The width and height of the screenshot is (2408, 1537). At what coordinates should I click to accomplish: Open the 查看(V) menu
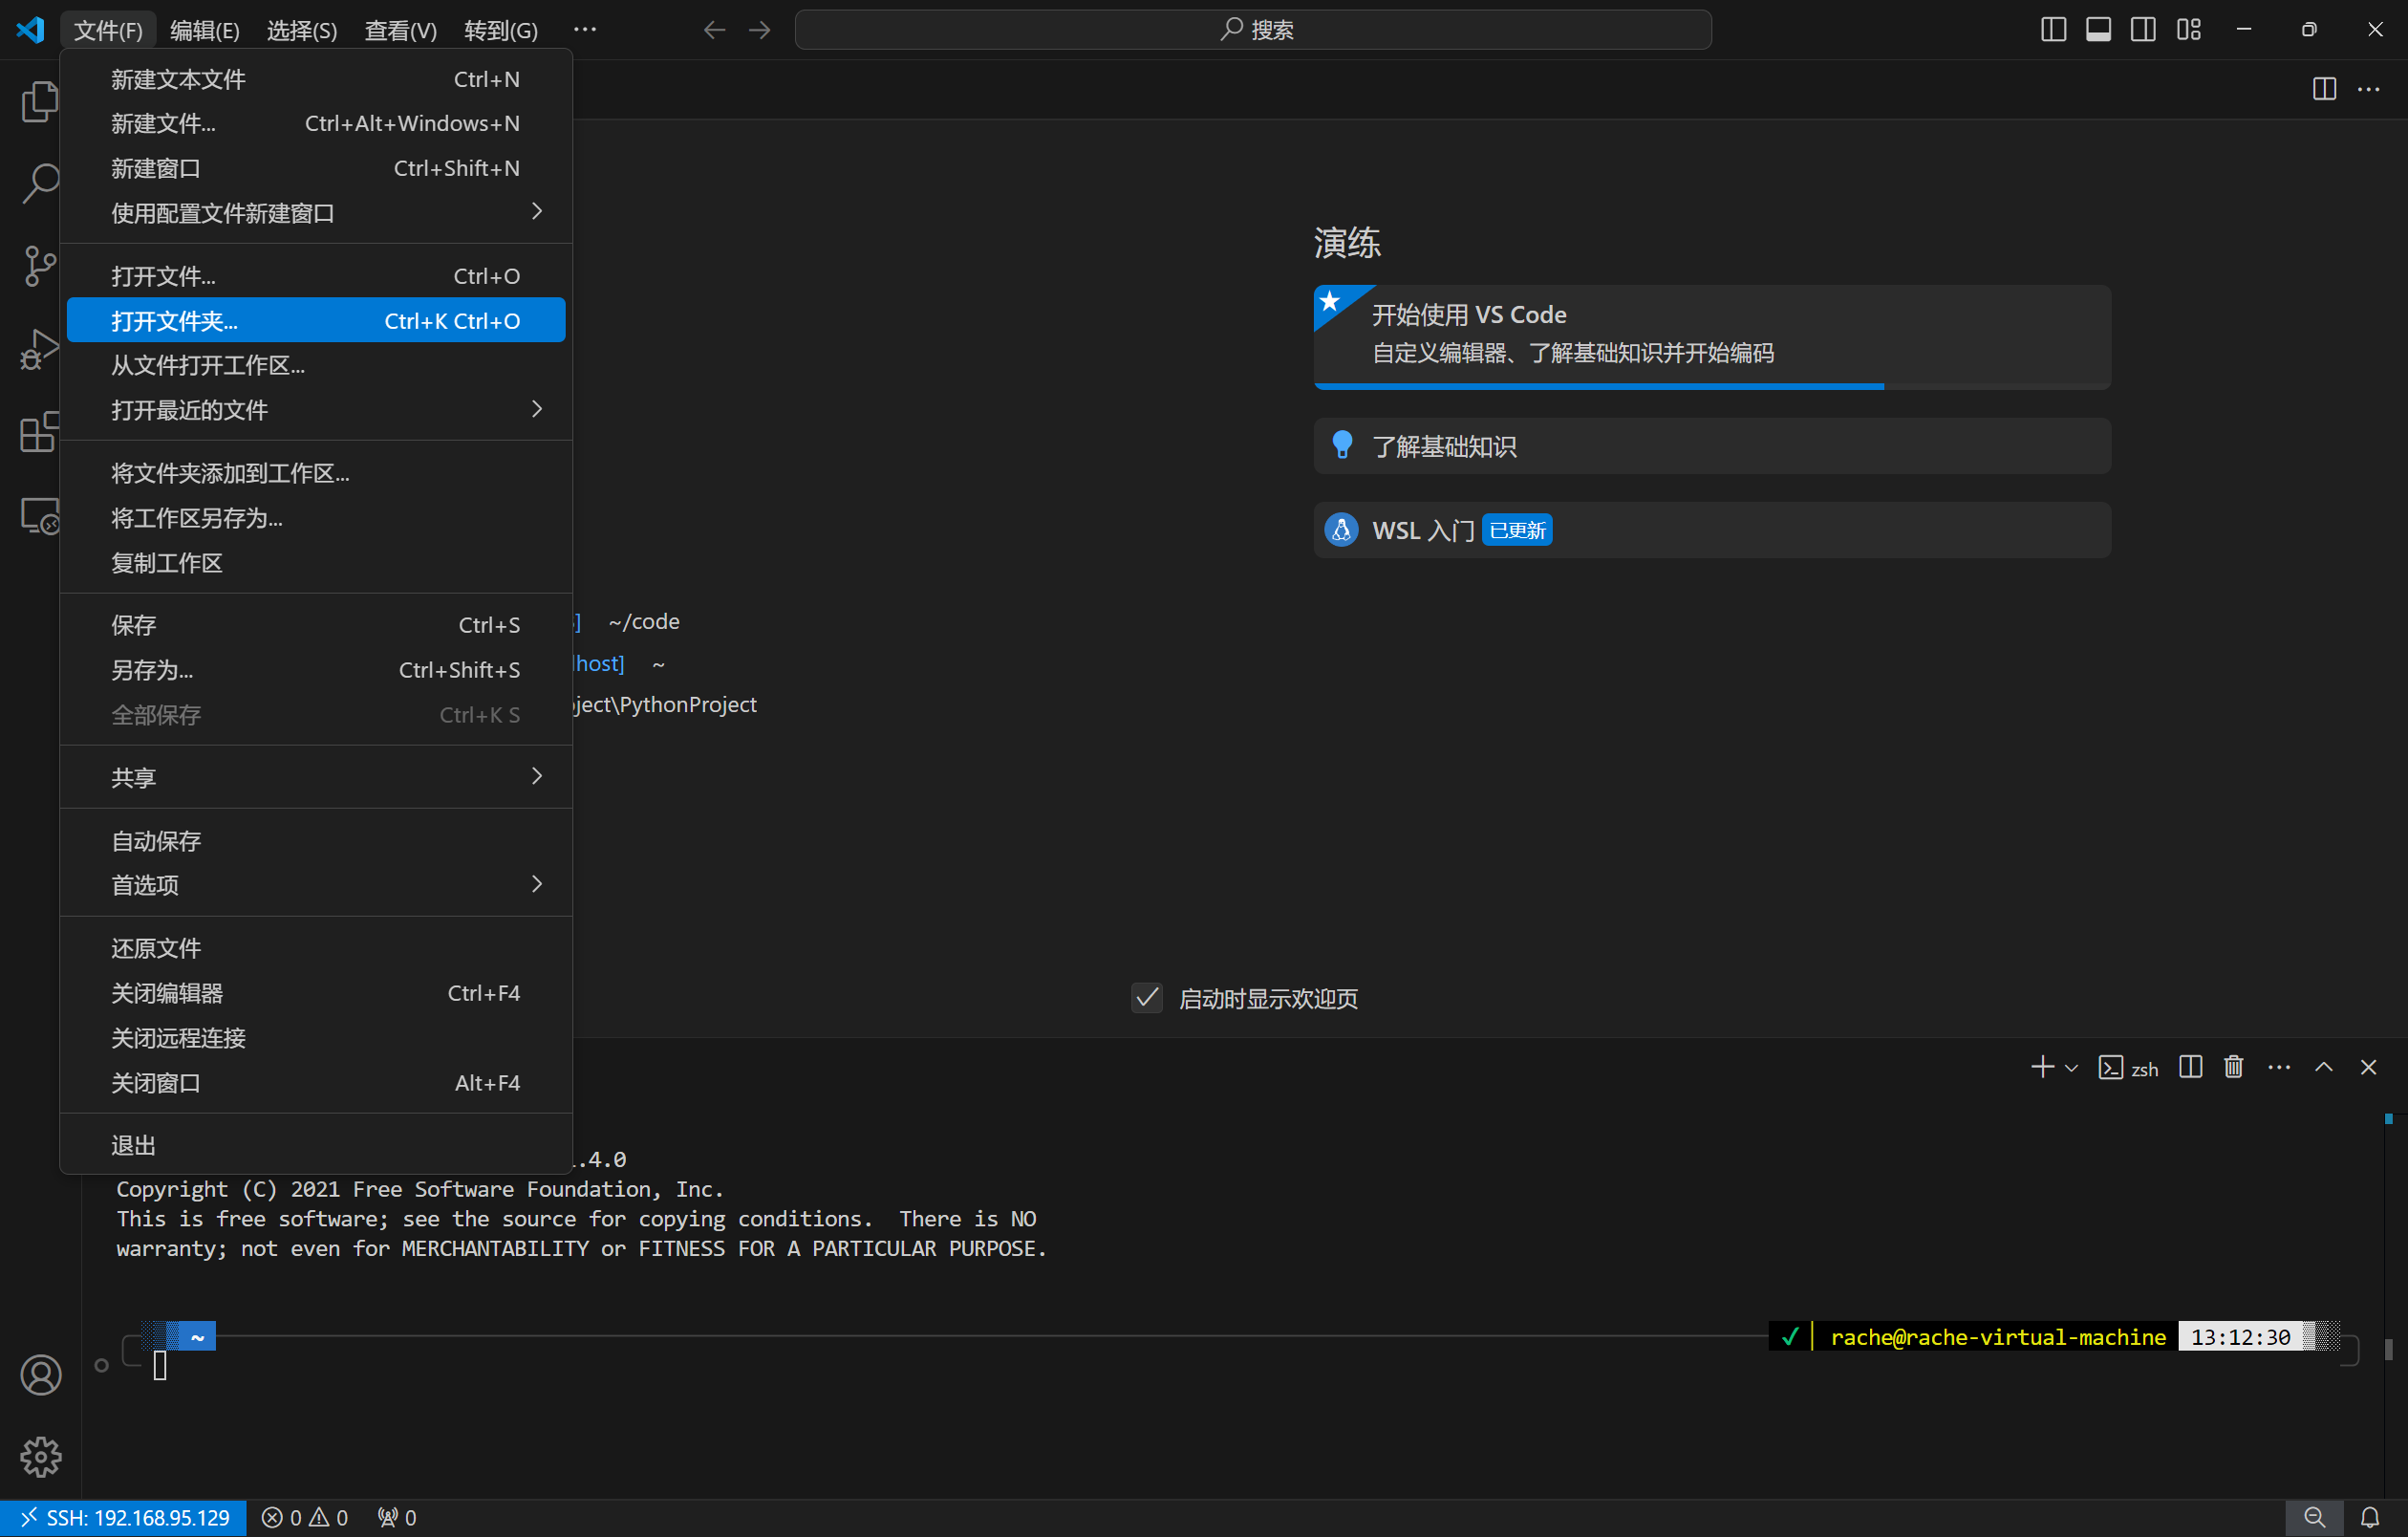click(x=400, y=30)
